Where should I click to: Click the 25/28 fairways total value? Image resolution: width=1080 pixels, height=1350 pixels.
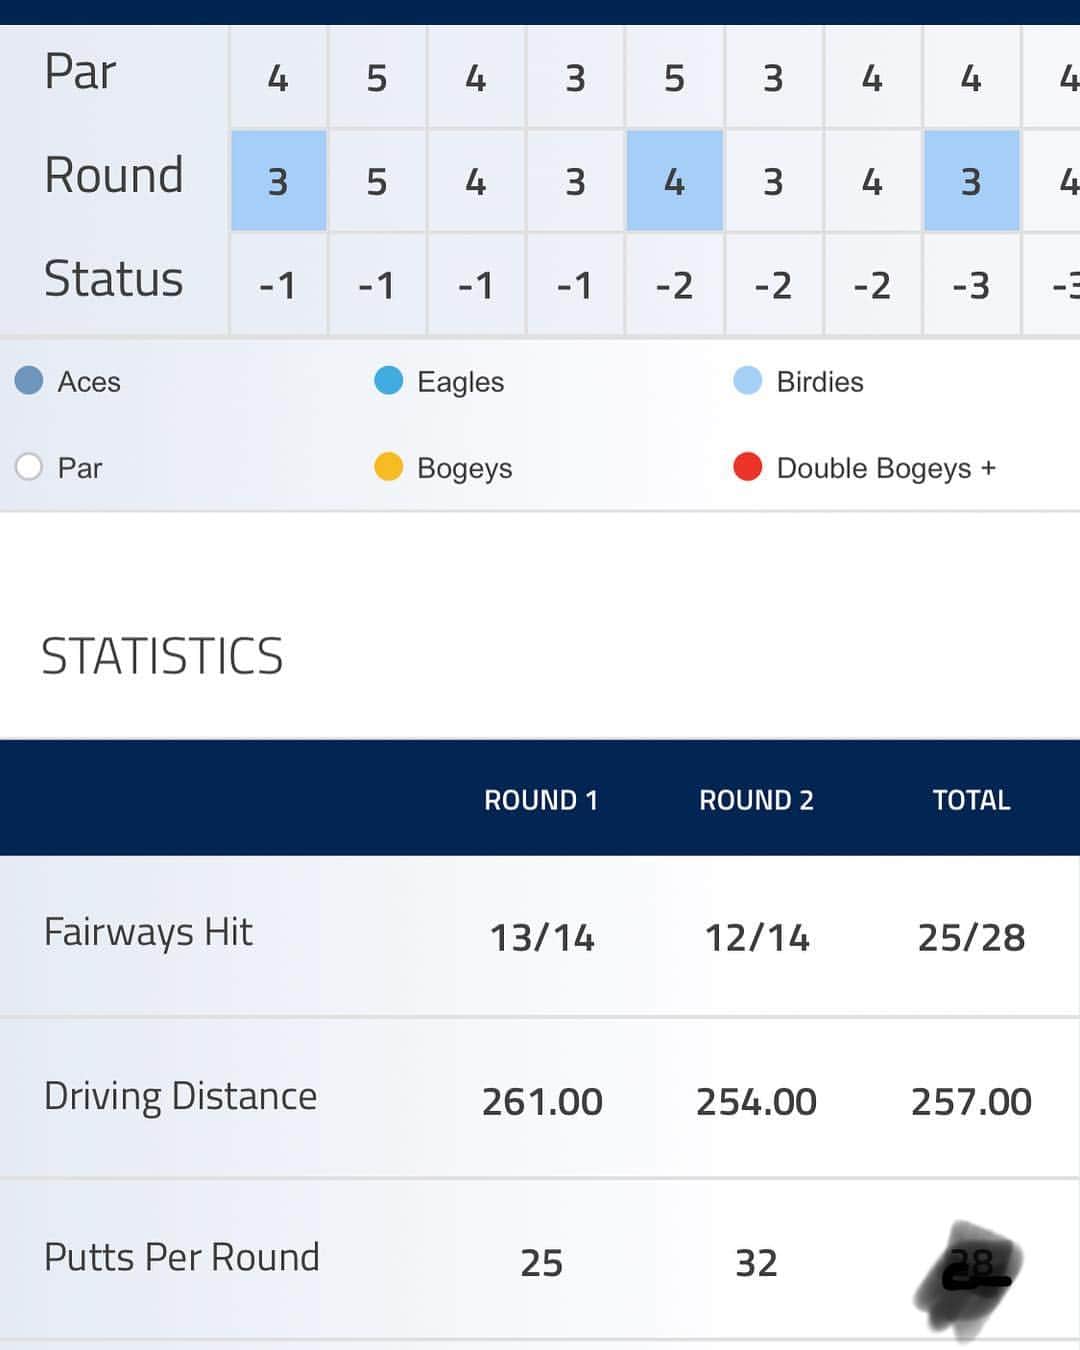[971, 938]
